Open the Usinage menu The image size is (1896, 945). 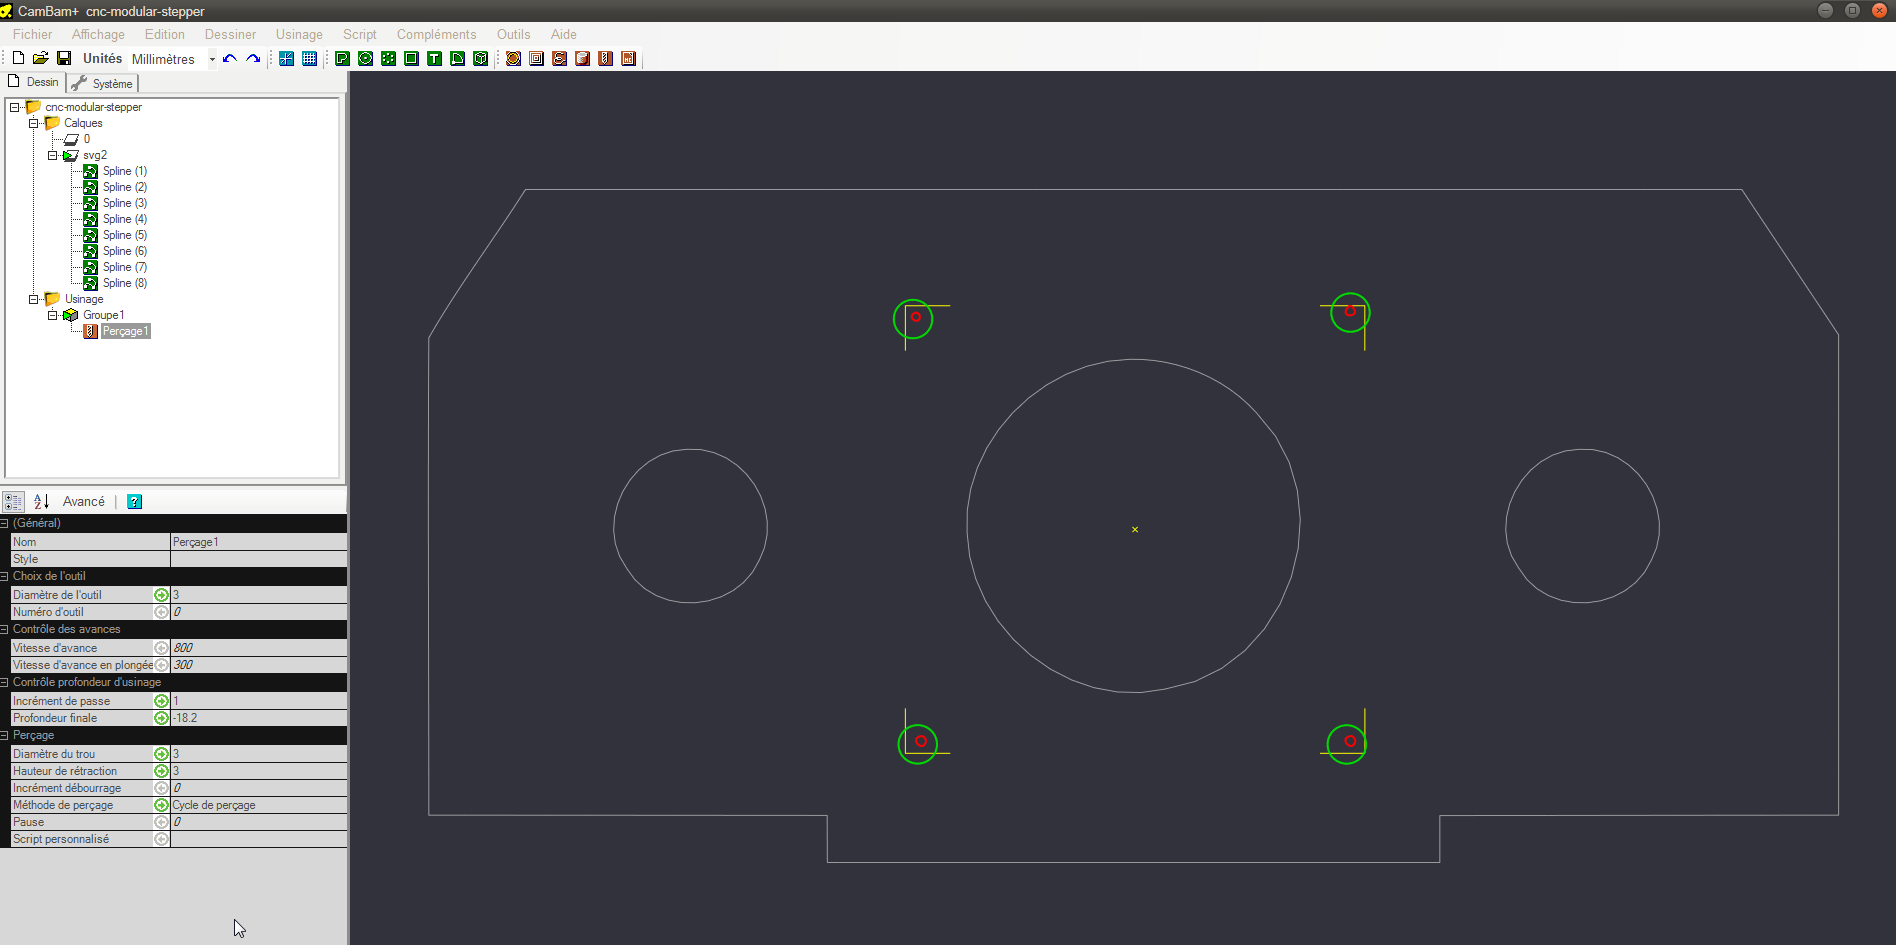click(298, 33)
